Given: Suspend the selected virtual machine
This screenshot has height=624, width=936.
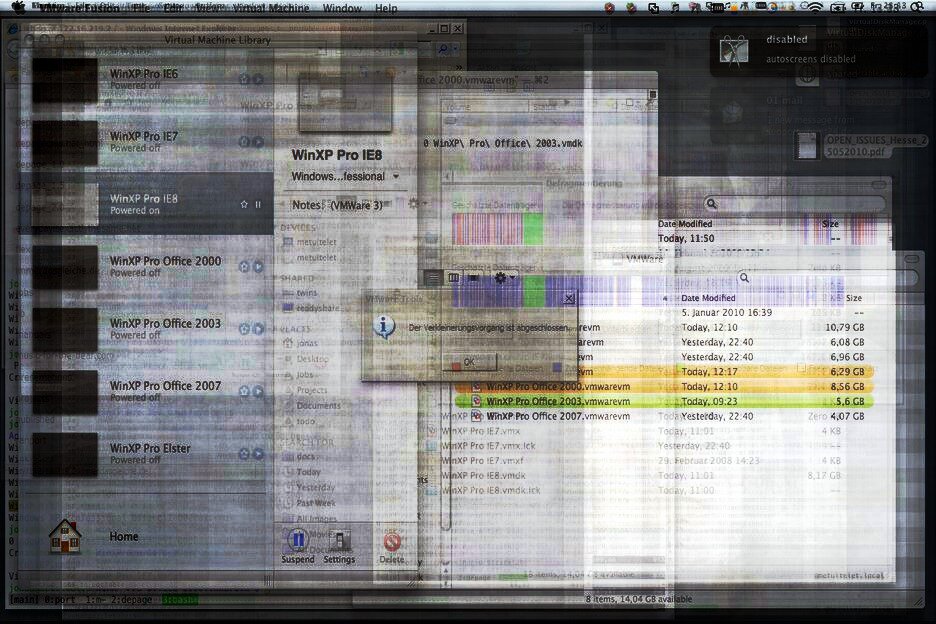Looking at the screenshot, I should [x=297, y=546].
